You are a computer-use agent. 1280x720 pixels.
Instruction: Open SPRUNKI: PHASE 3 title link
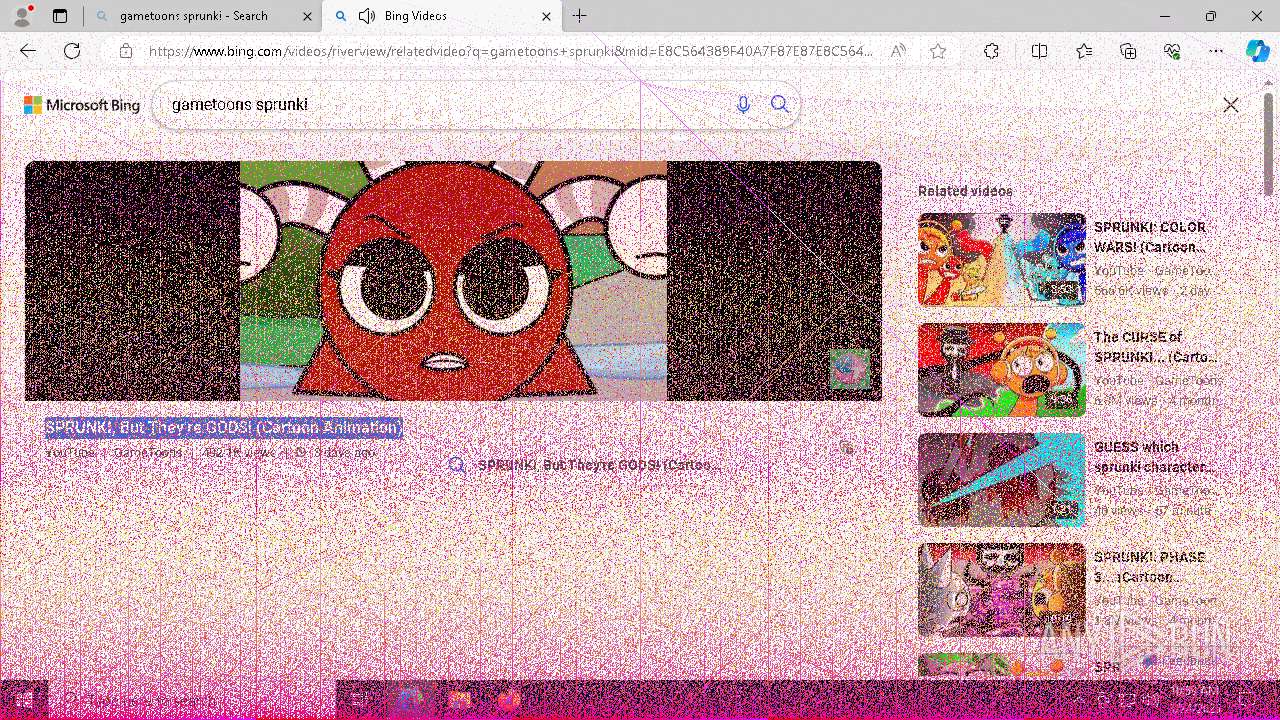1150,567
